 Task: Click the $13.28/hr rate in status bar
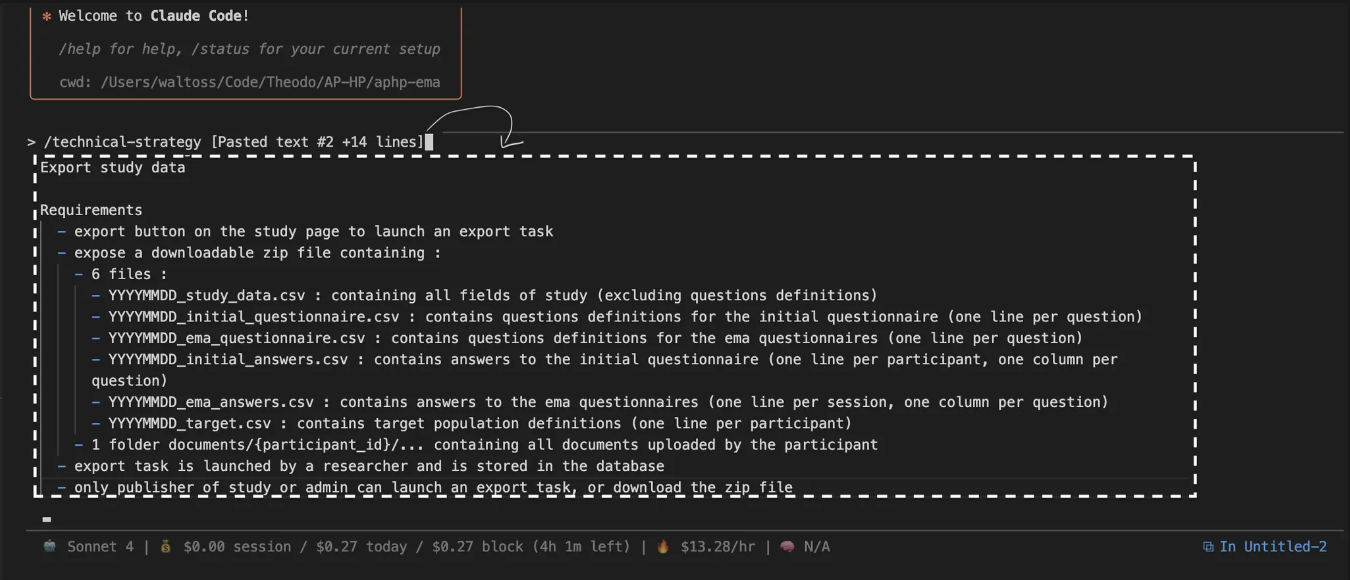pyautogui.click(x=718, y=547)
